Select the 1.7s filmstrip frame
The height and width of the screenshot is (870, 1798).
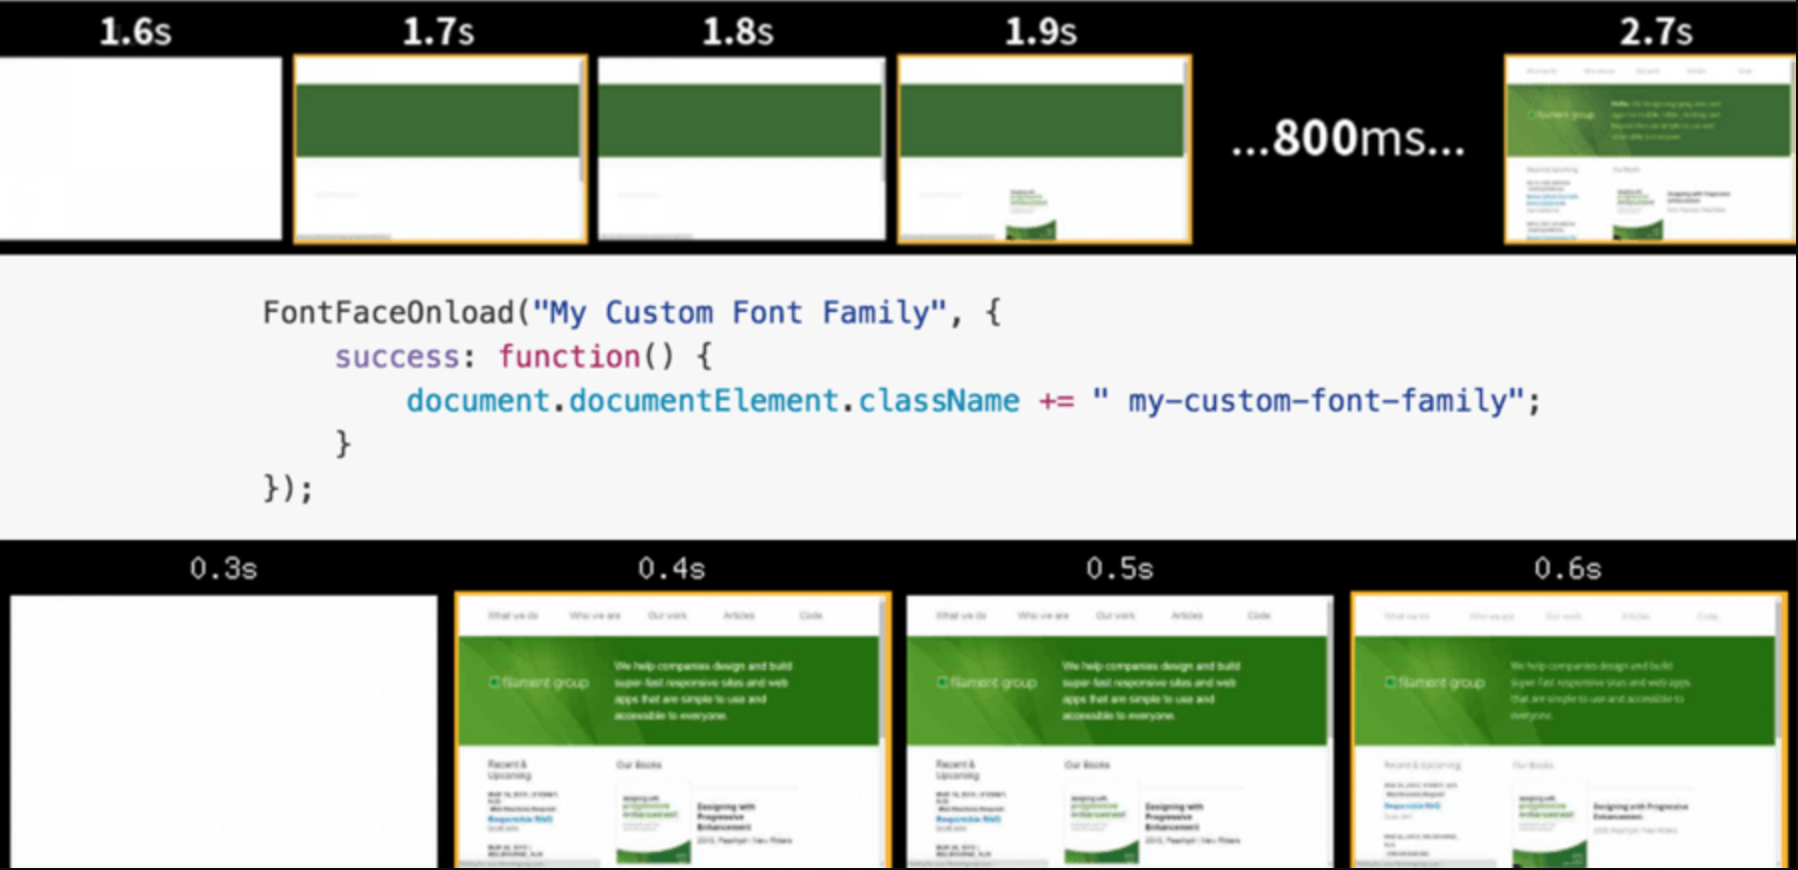coord(440,148)
